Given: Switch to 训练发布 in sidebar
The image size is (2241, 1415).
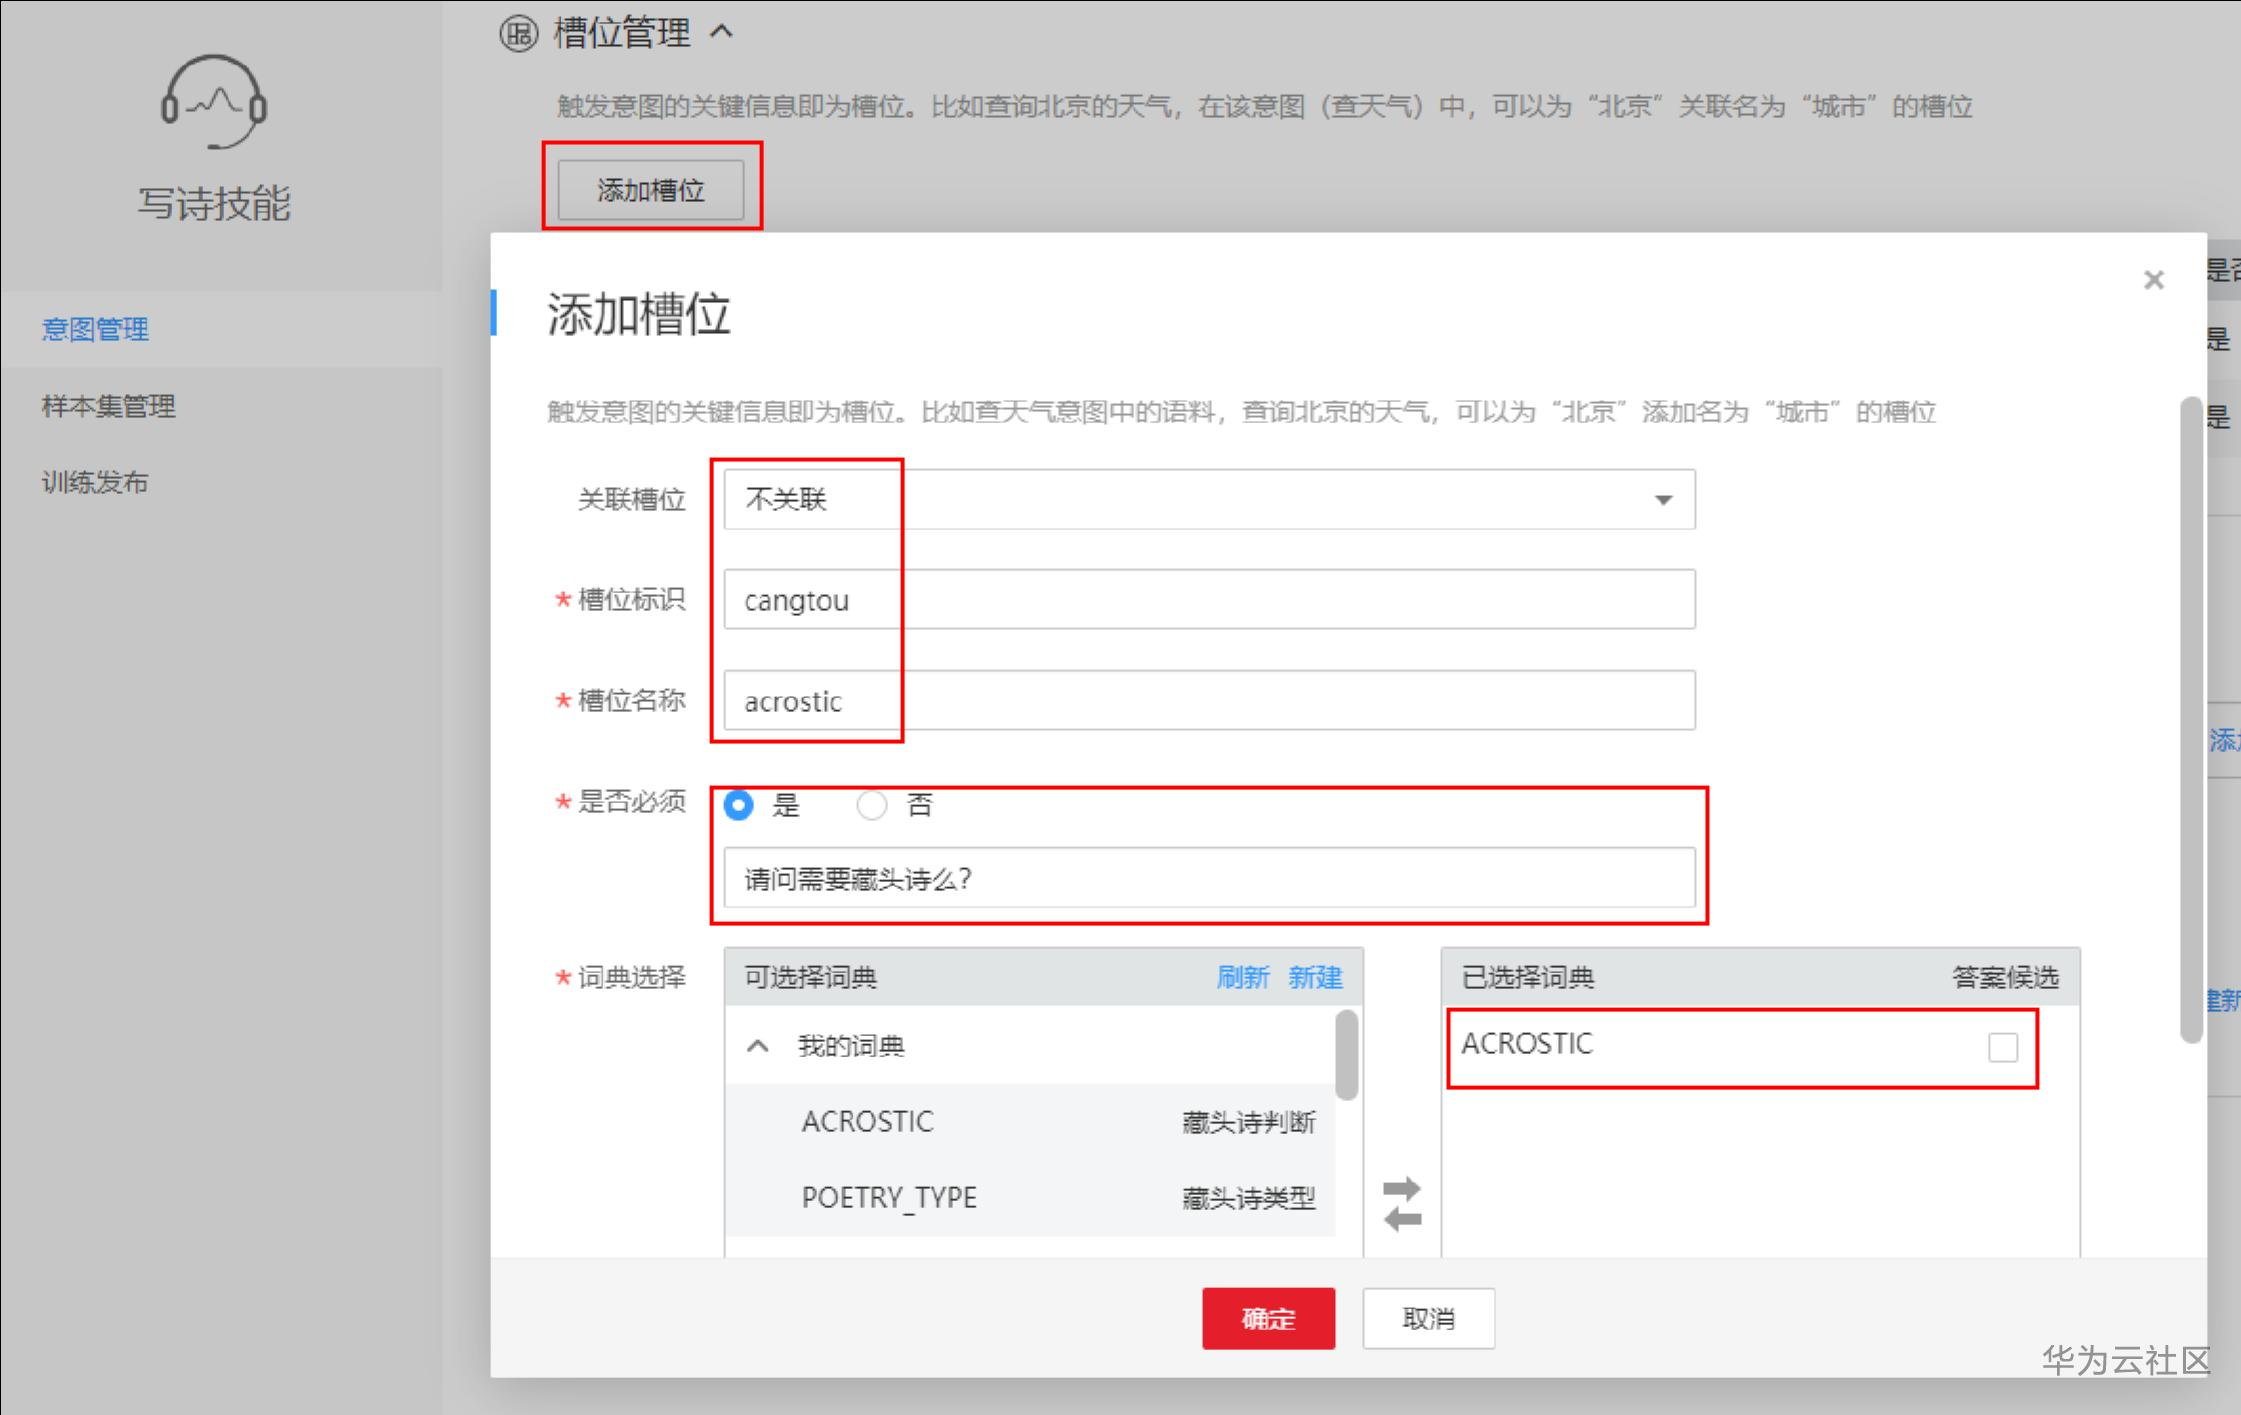Looking at the screenshot, I should (95, 482).
